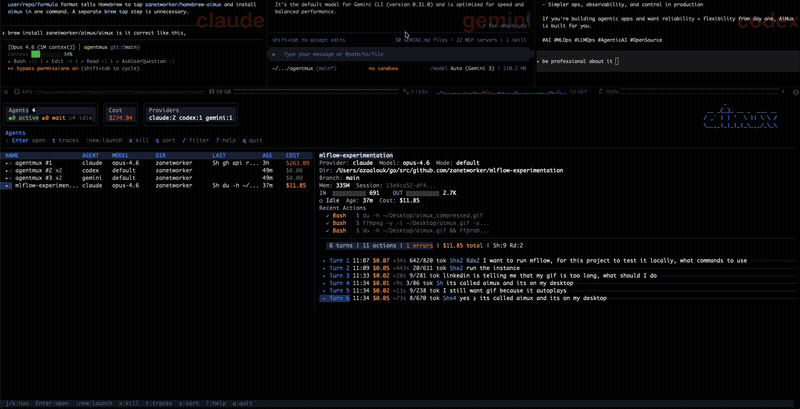Click the COST column header
The image size is (800, 409).
coord(293,155)
